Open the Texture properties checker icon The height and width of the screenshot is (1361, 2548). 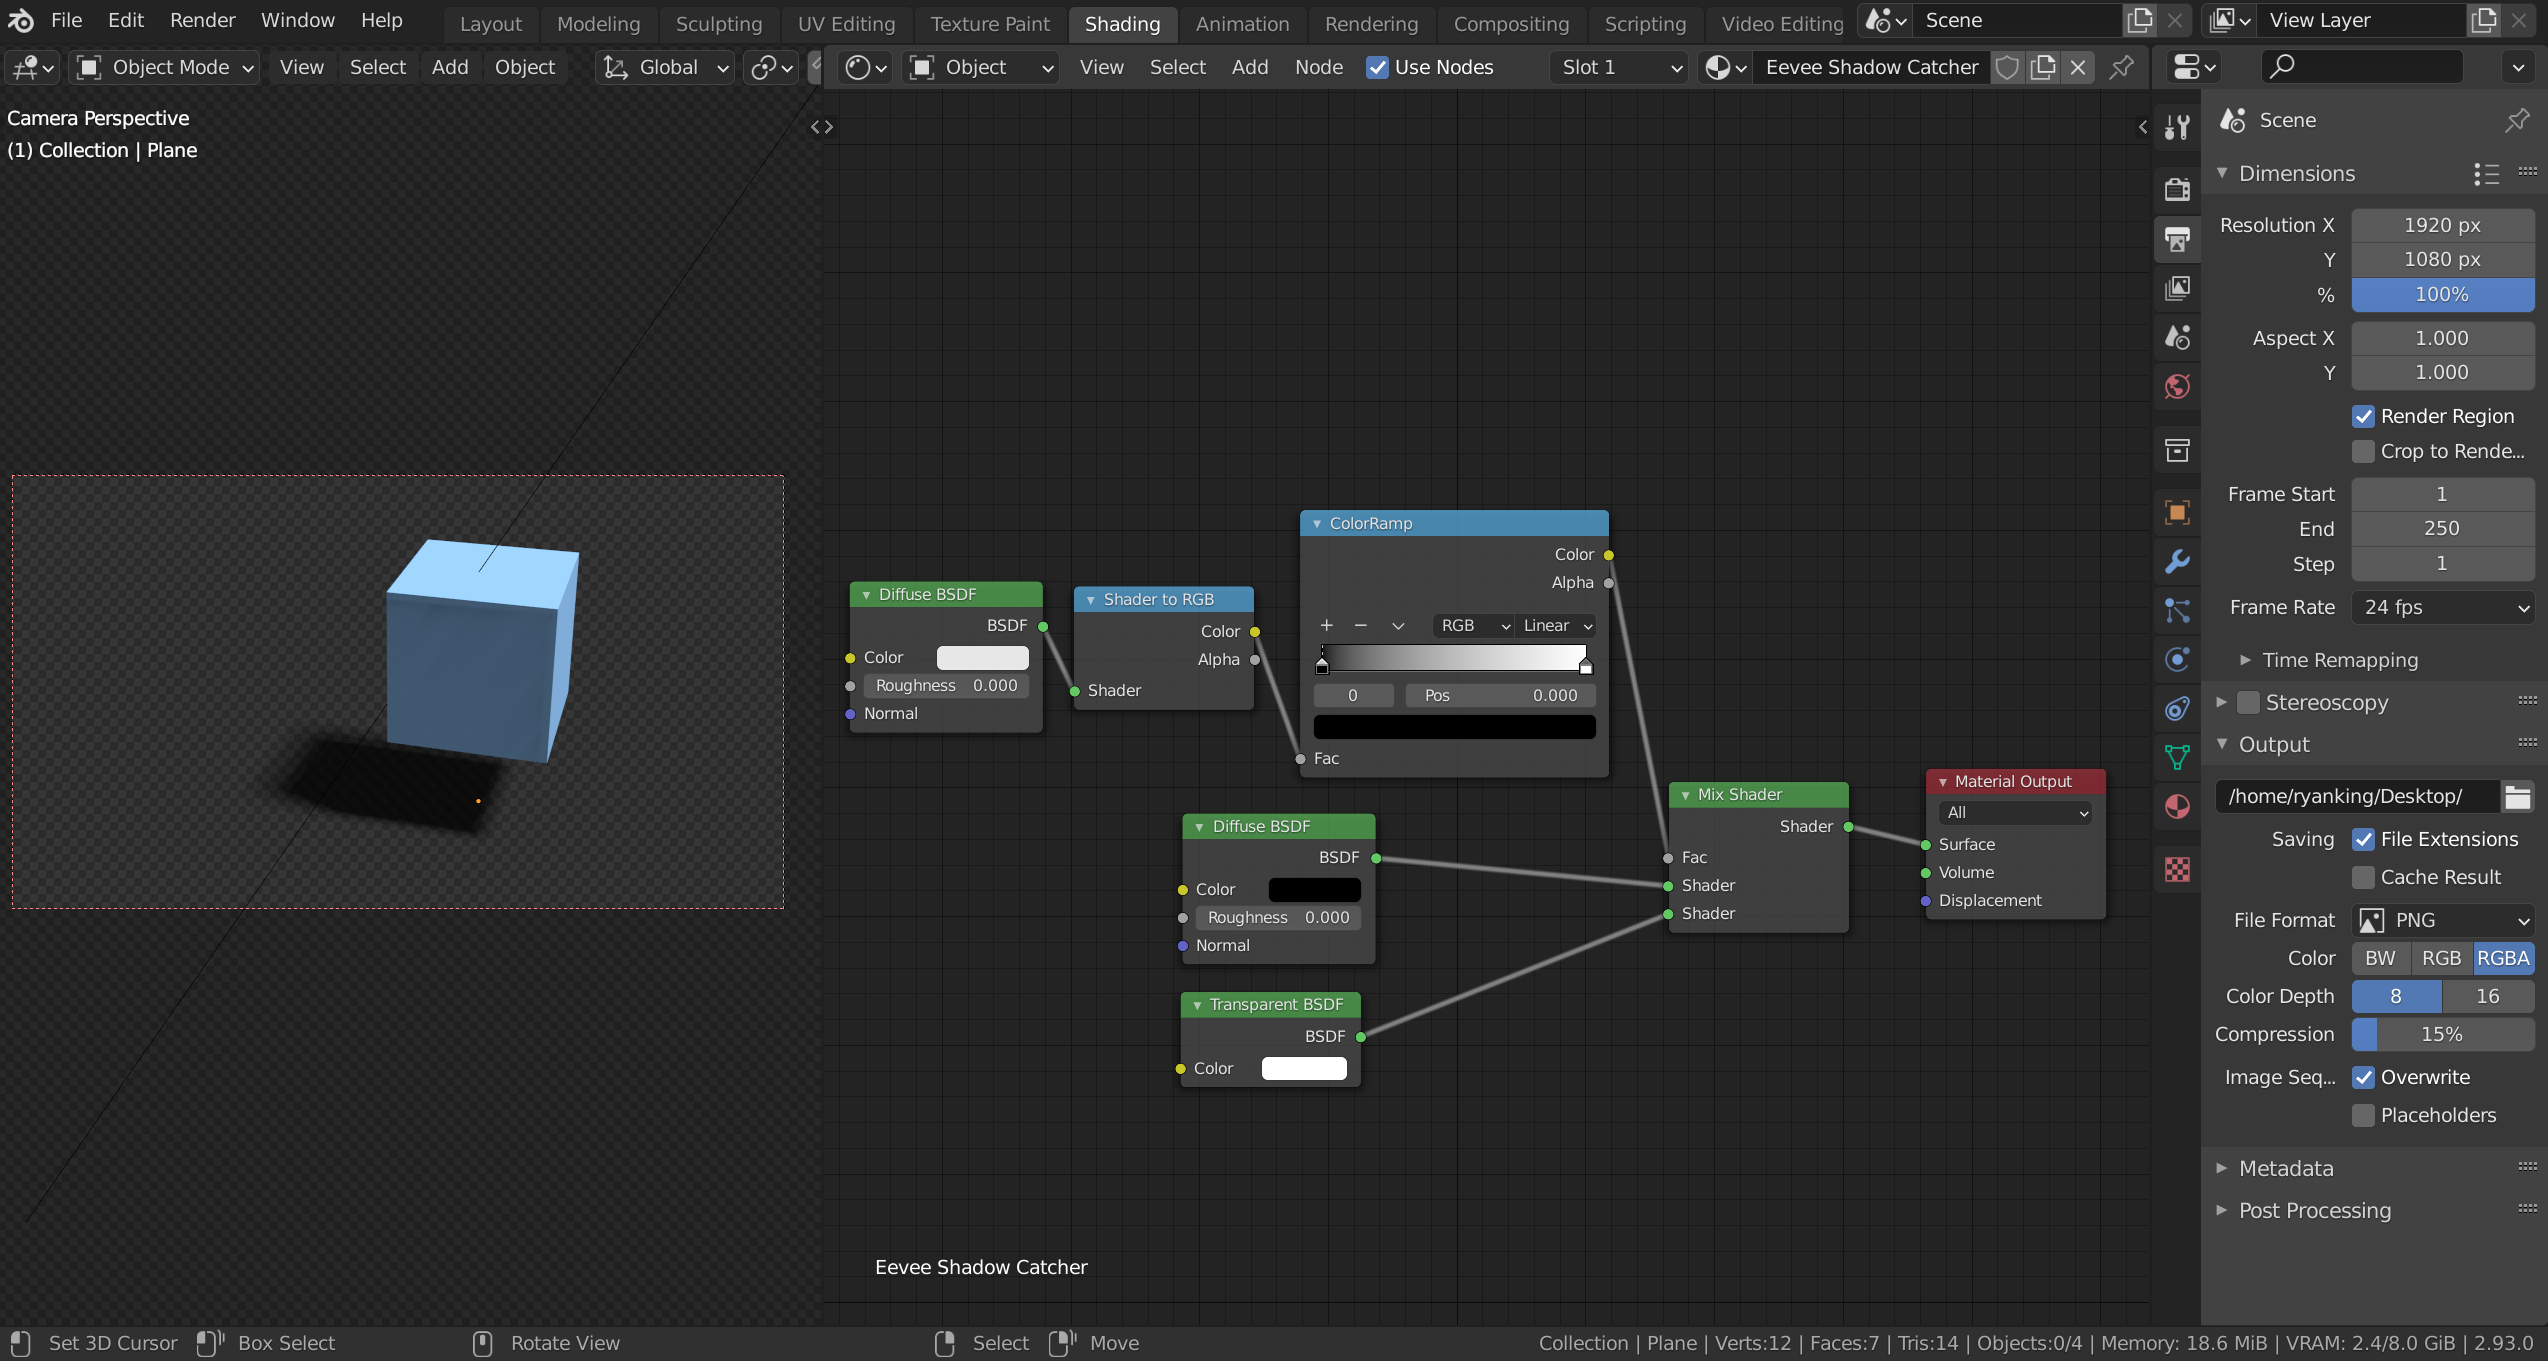coord(2177,869)
